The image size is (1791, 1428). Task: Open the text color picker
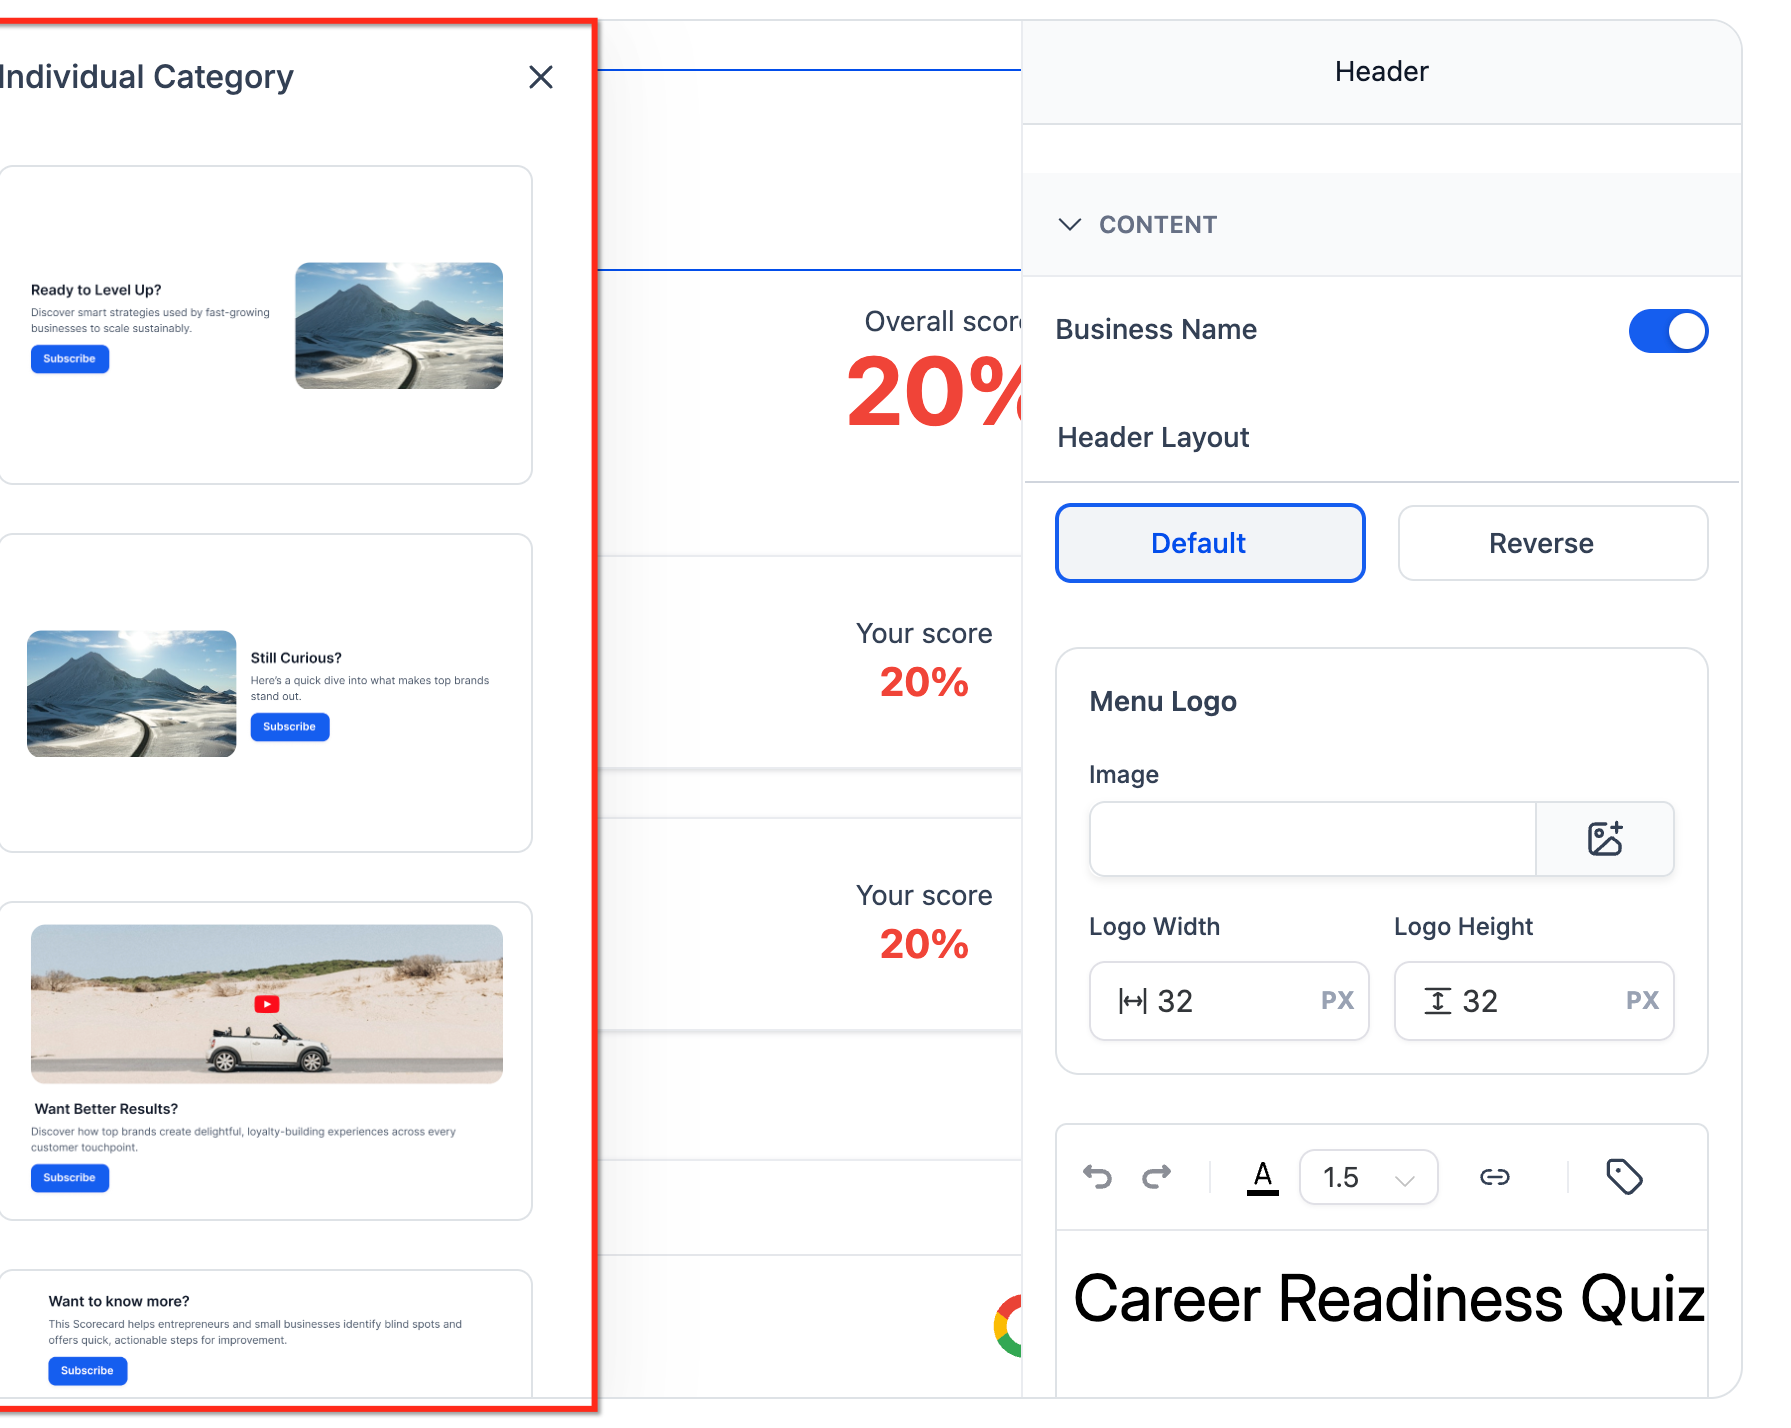tap(1263, 1177)
